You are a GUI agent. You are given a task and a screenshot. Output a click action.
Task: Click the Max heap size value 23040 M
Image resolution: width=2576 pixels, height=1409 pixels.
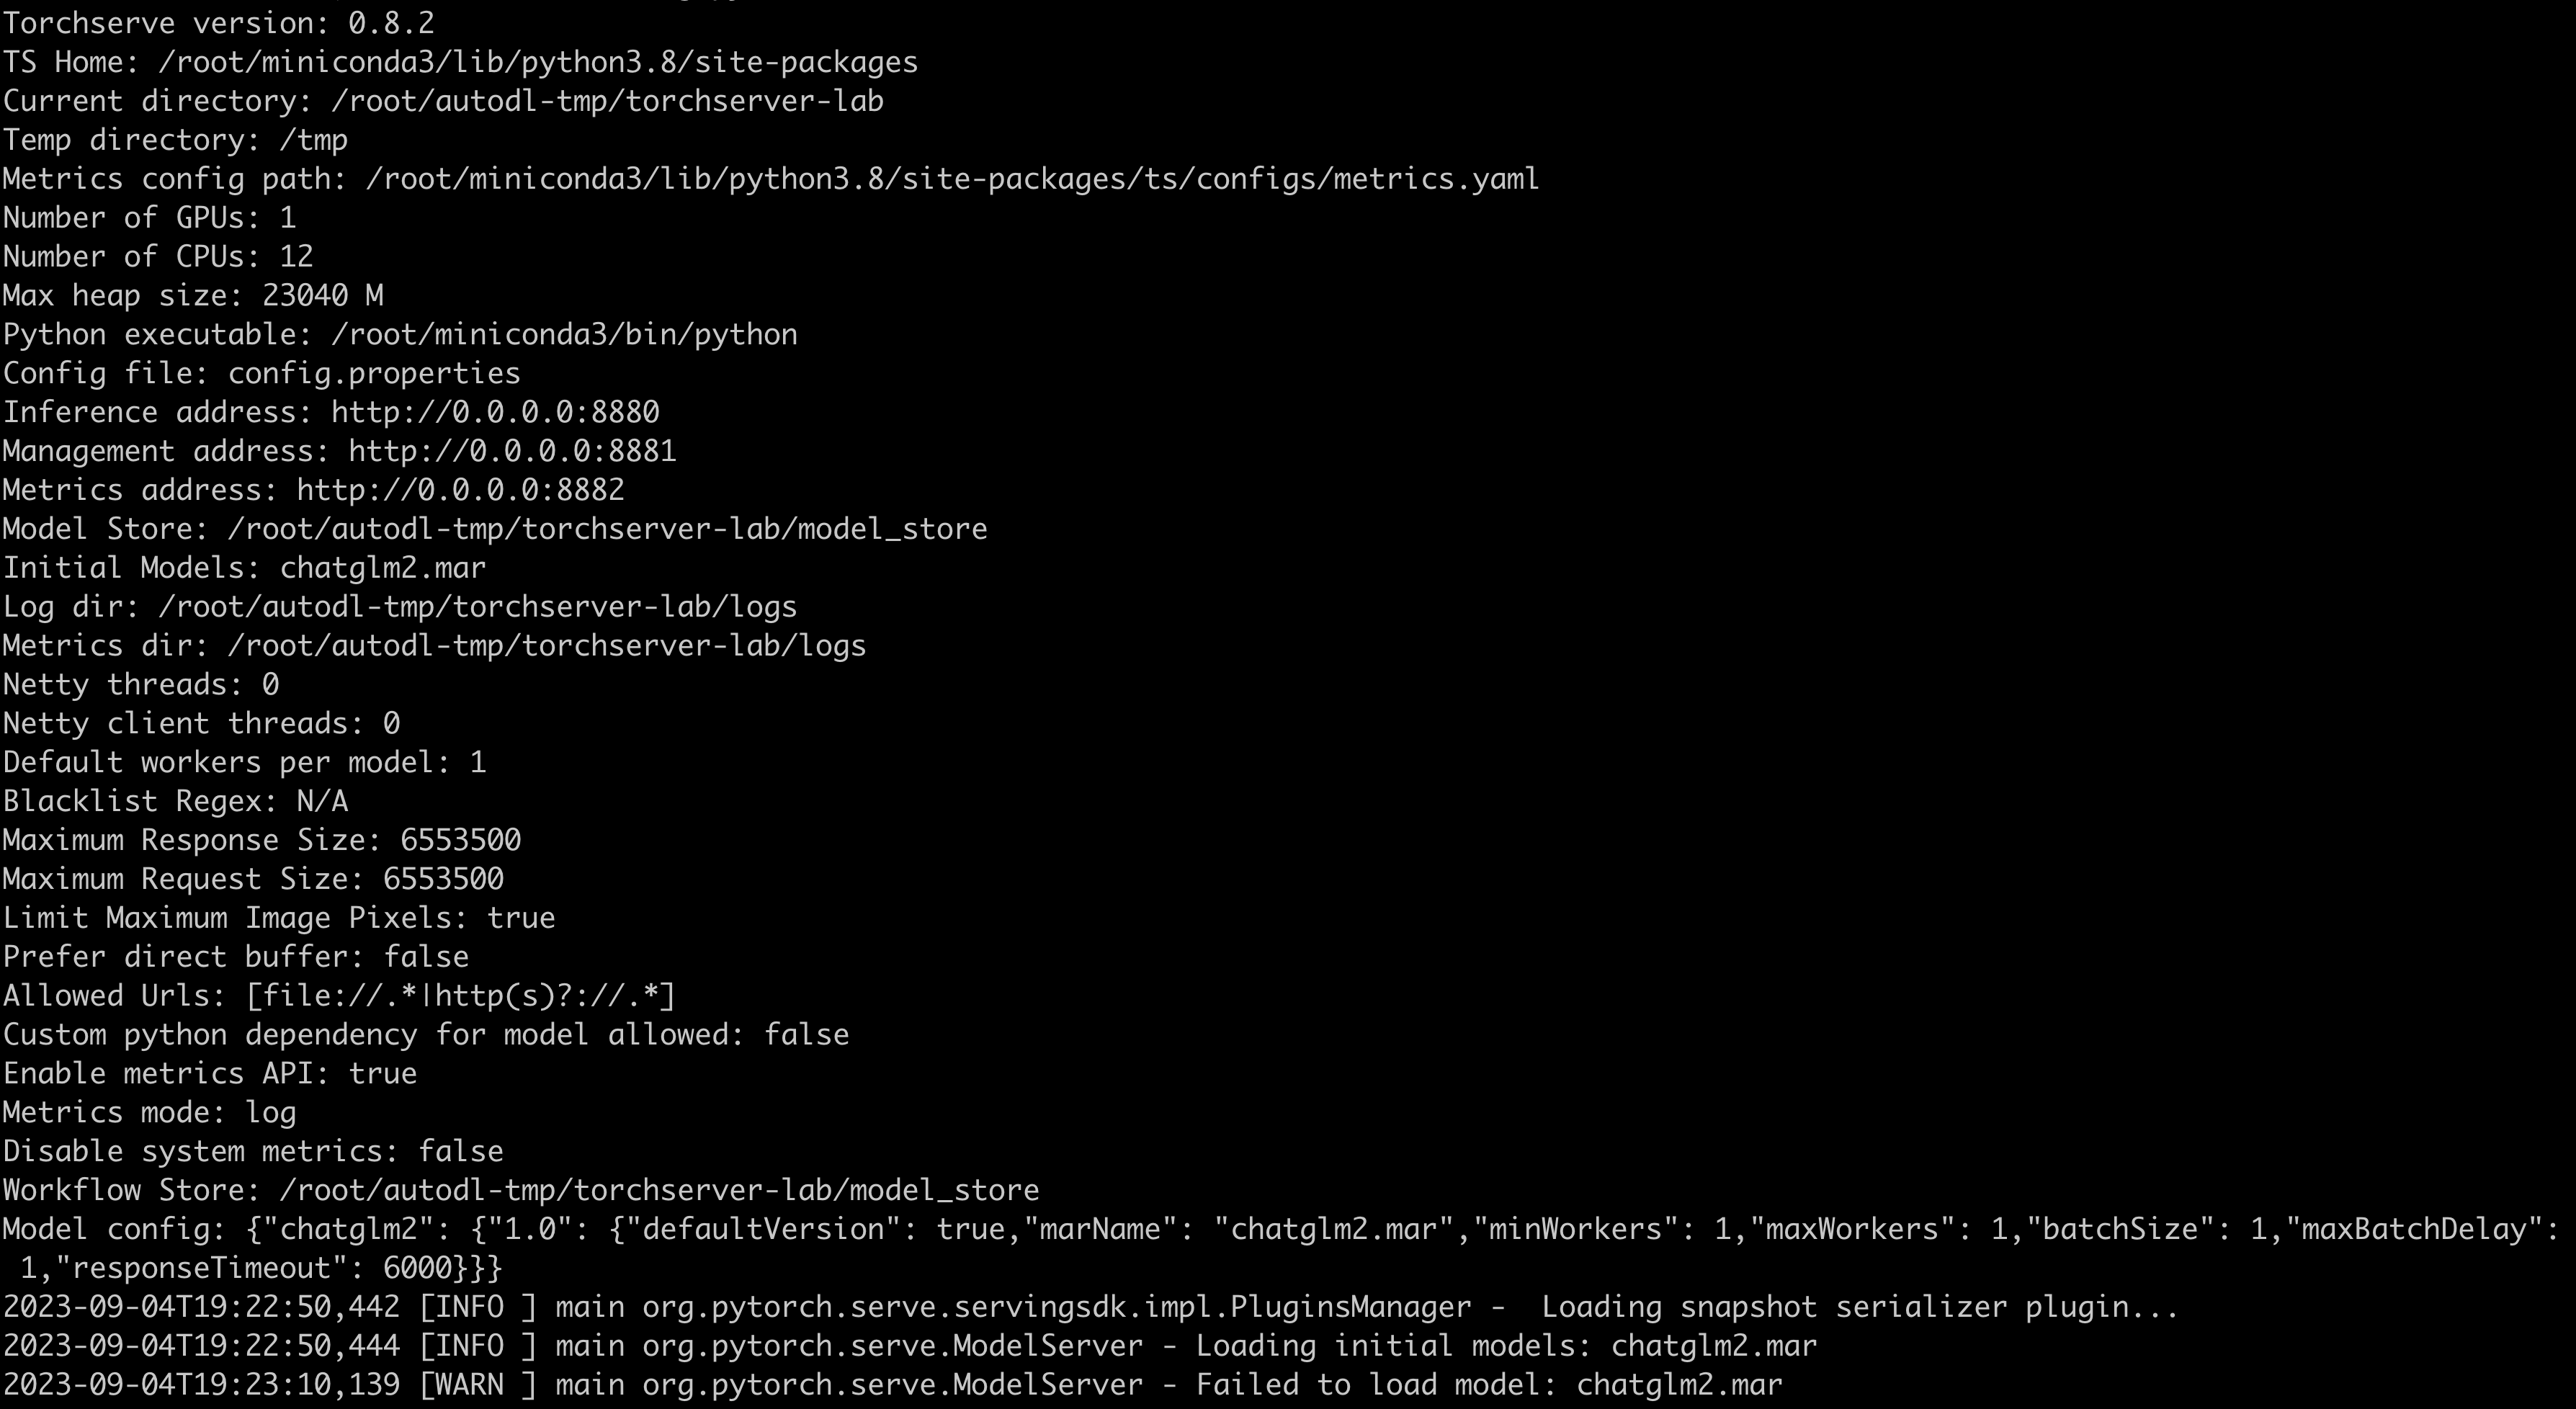click(x=322, y=296)
